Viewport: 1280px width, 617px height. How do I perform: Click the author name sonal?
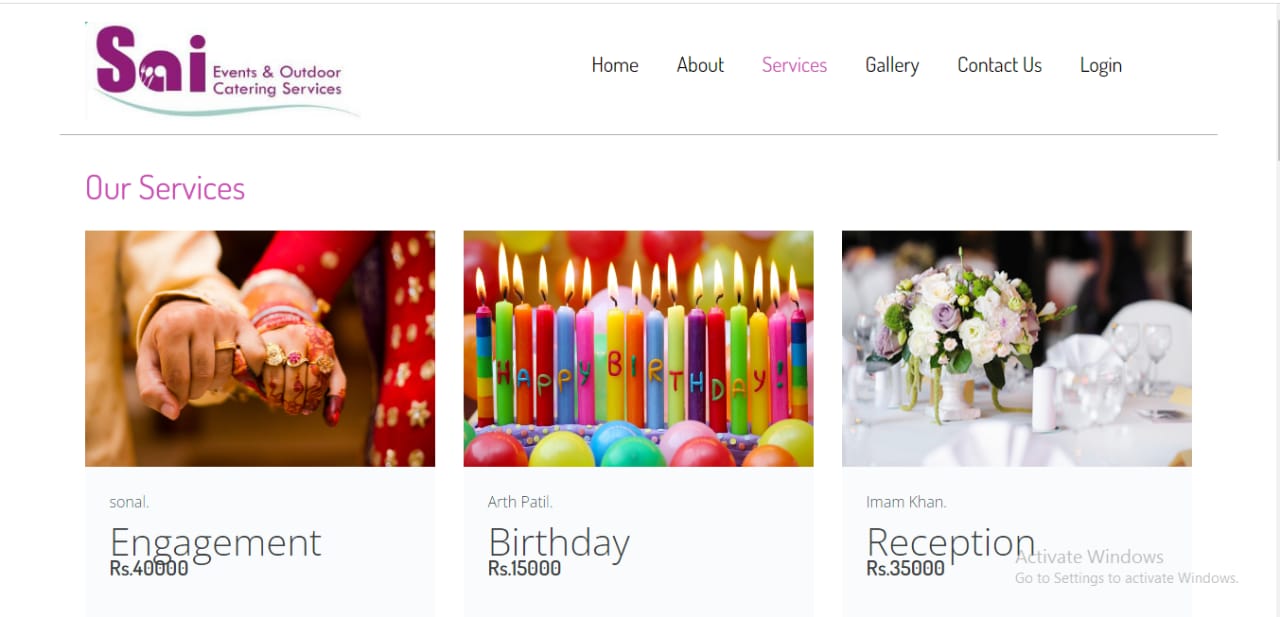pos(129,502)
